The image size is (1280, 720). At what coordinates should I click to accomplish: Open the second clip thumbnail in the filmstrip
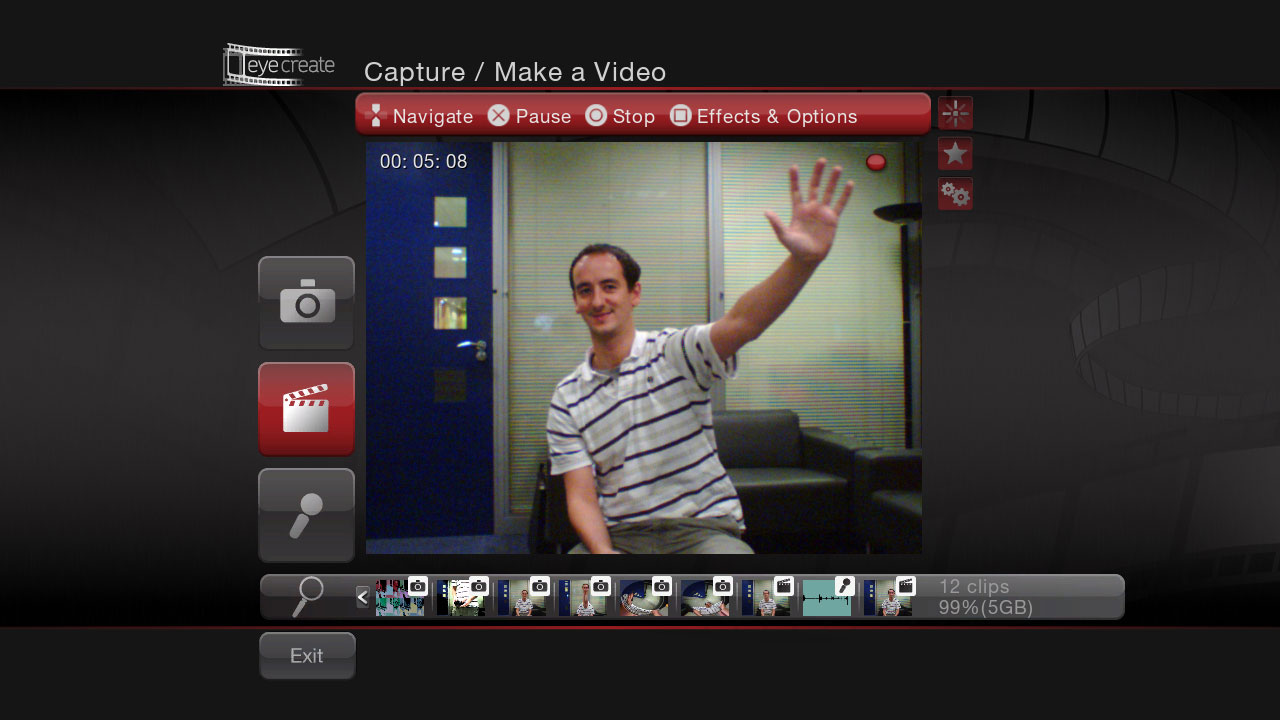tap(462, 597)
